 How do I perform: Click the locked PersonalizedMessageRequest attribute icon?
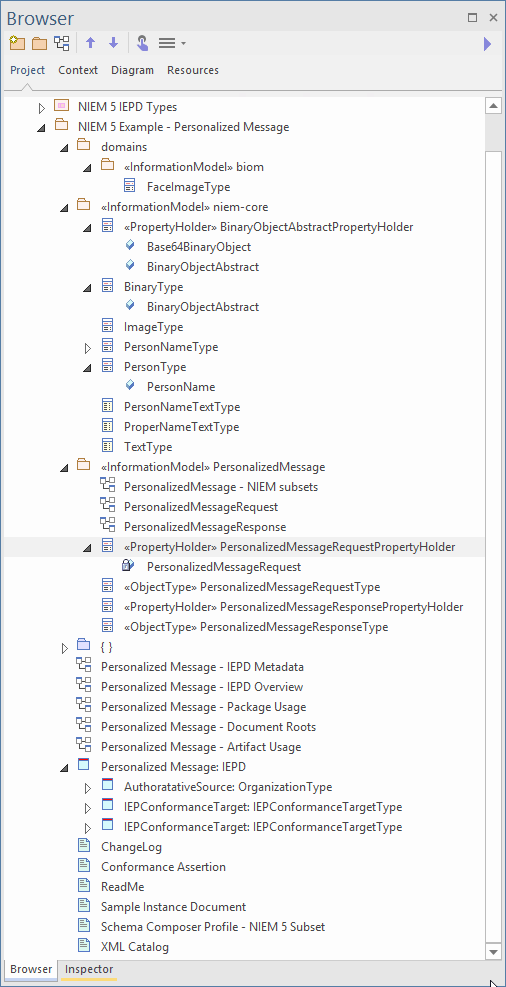click(x=128, y=565)
